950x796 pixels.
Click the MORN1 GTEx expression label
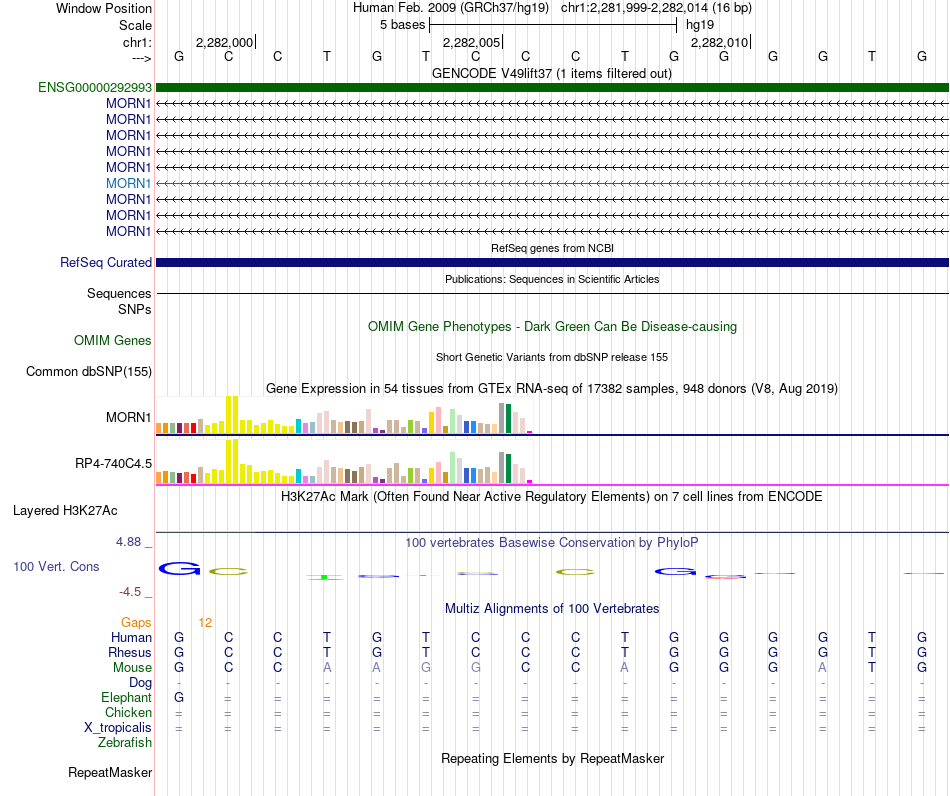click(x=128, y=417)
